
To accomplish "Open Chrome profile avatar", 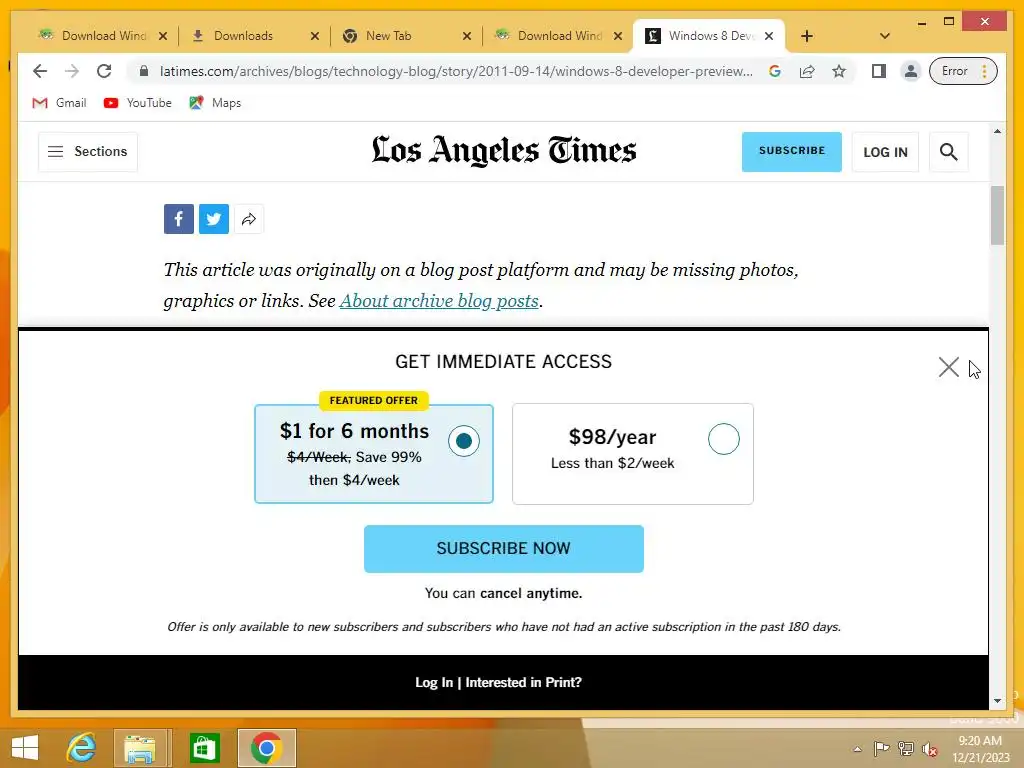I will [x=910, y=71].
